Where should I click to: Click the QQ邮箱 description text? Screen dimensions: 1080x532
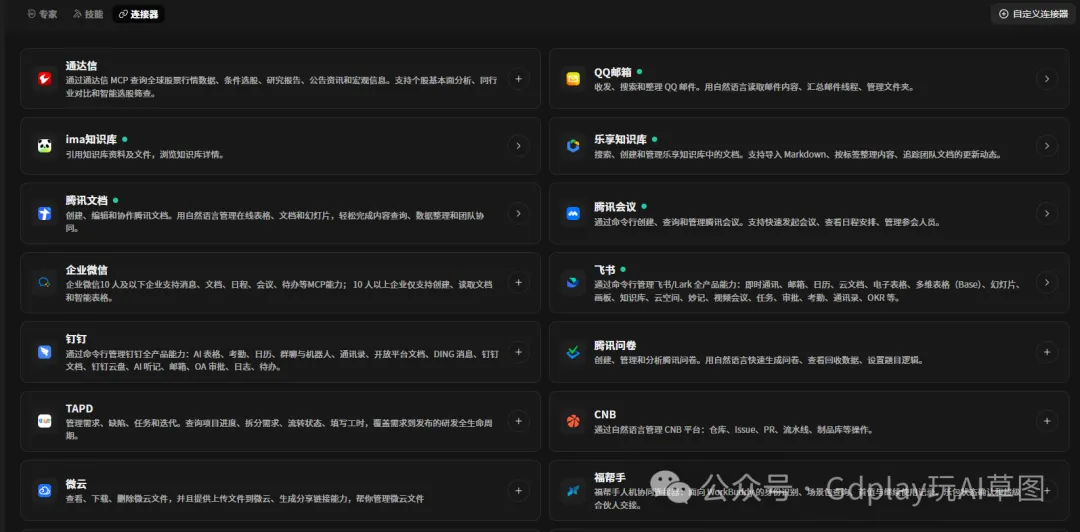point(754,87)
